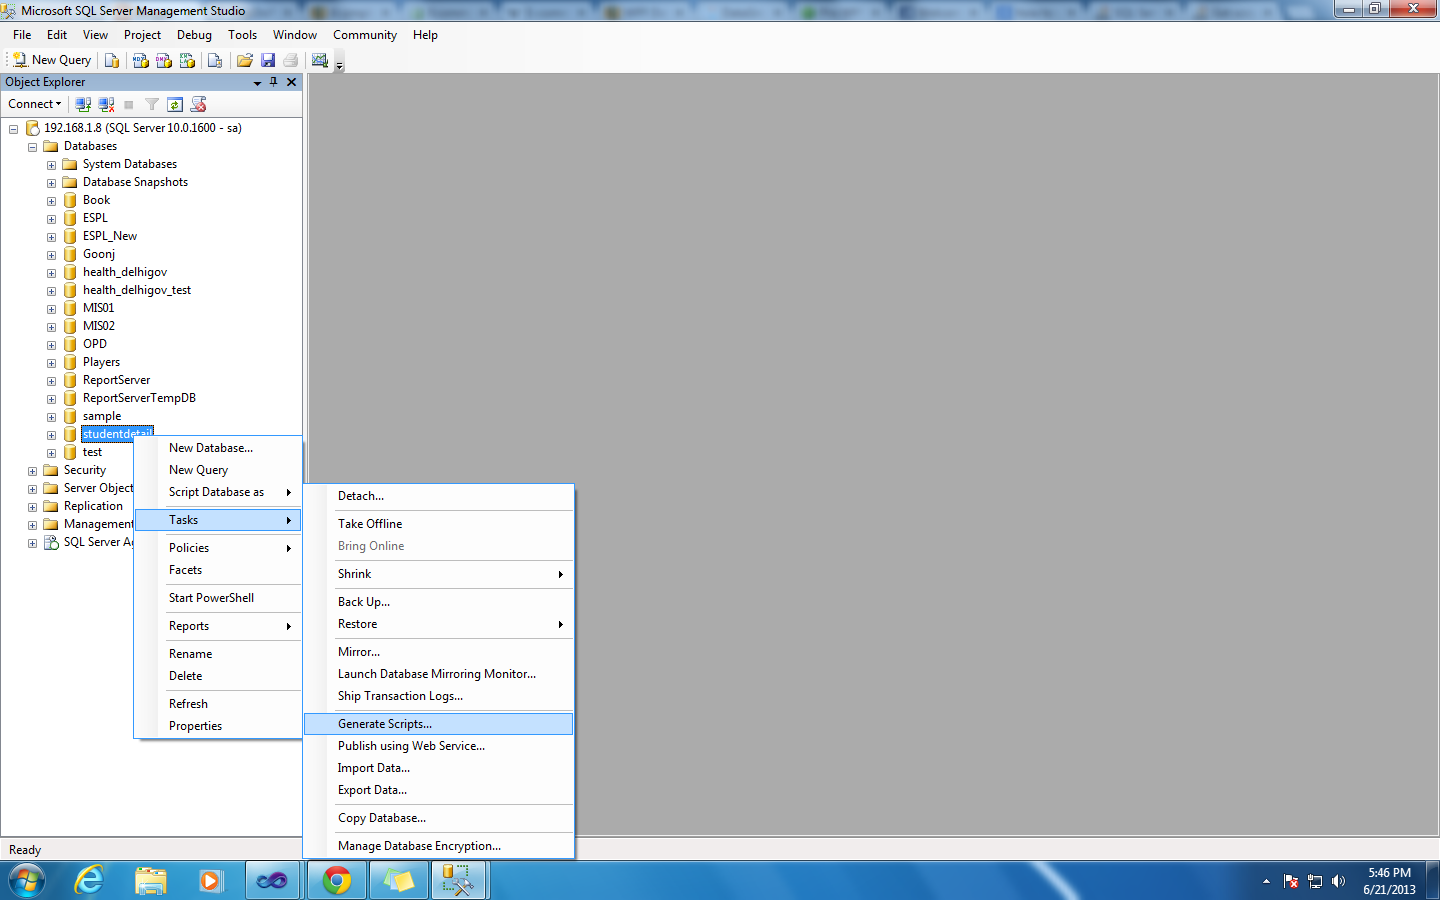Screen dimensions: 1440x900
Task: Click the Save floppy disk icon
Action: 268,60
